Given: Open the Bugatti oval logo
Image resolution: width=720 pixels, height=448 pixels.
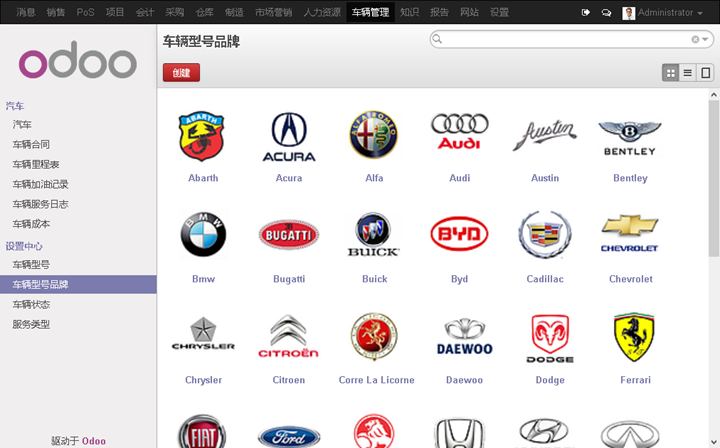Looking at the screenshot, I should pyautogui.click(x=289, y=235).
